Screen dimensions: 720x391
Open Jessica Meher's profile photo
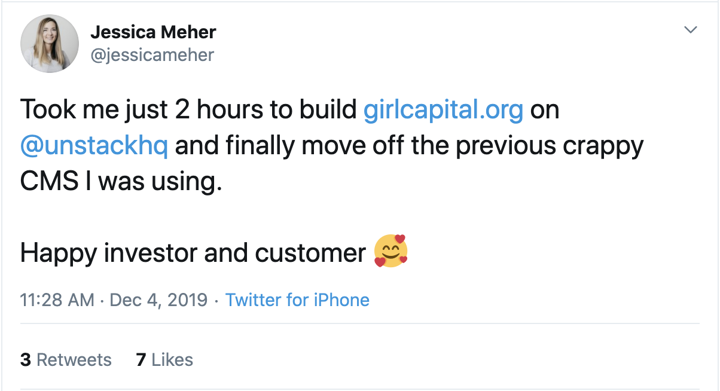(49, 44)
